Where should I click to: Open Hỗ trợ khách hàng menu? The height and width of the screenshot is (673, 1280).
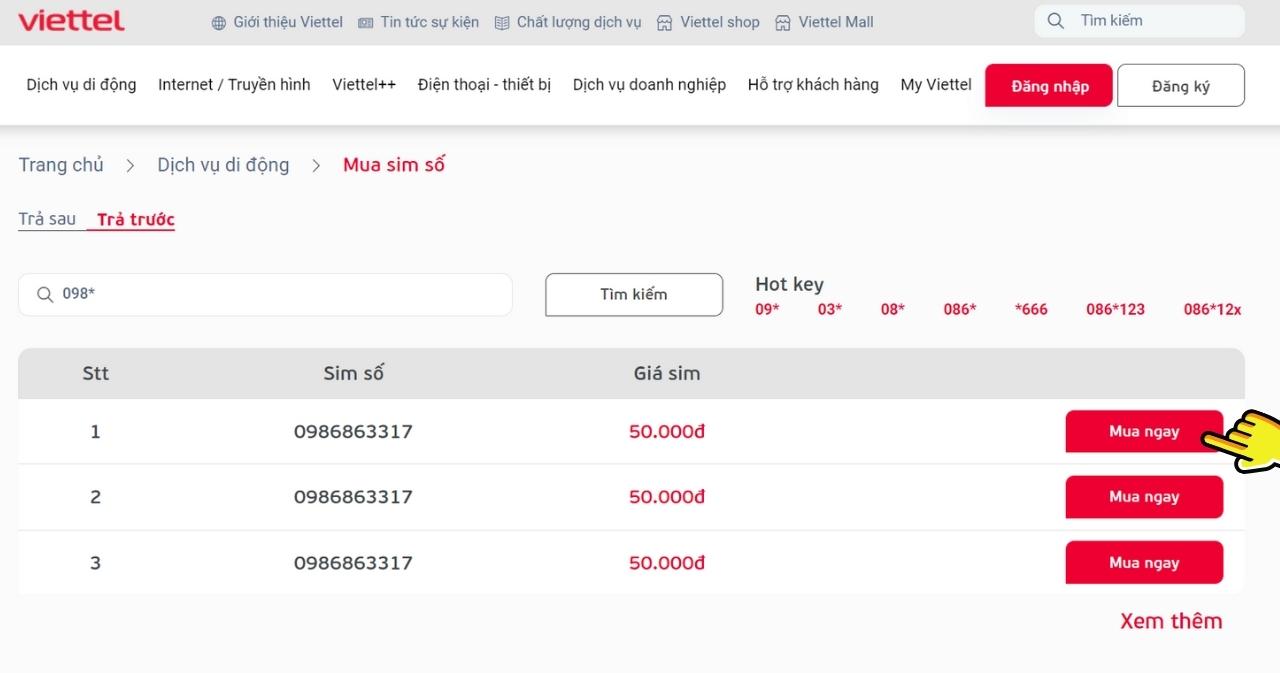tap(813, 85)
